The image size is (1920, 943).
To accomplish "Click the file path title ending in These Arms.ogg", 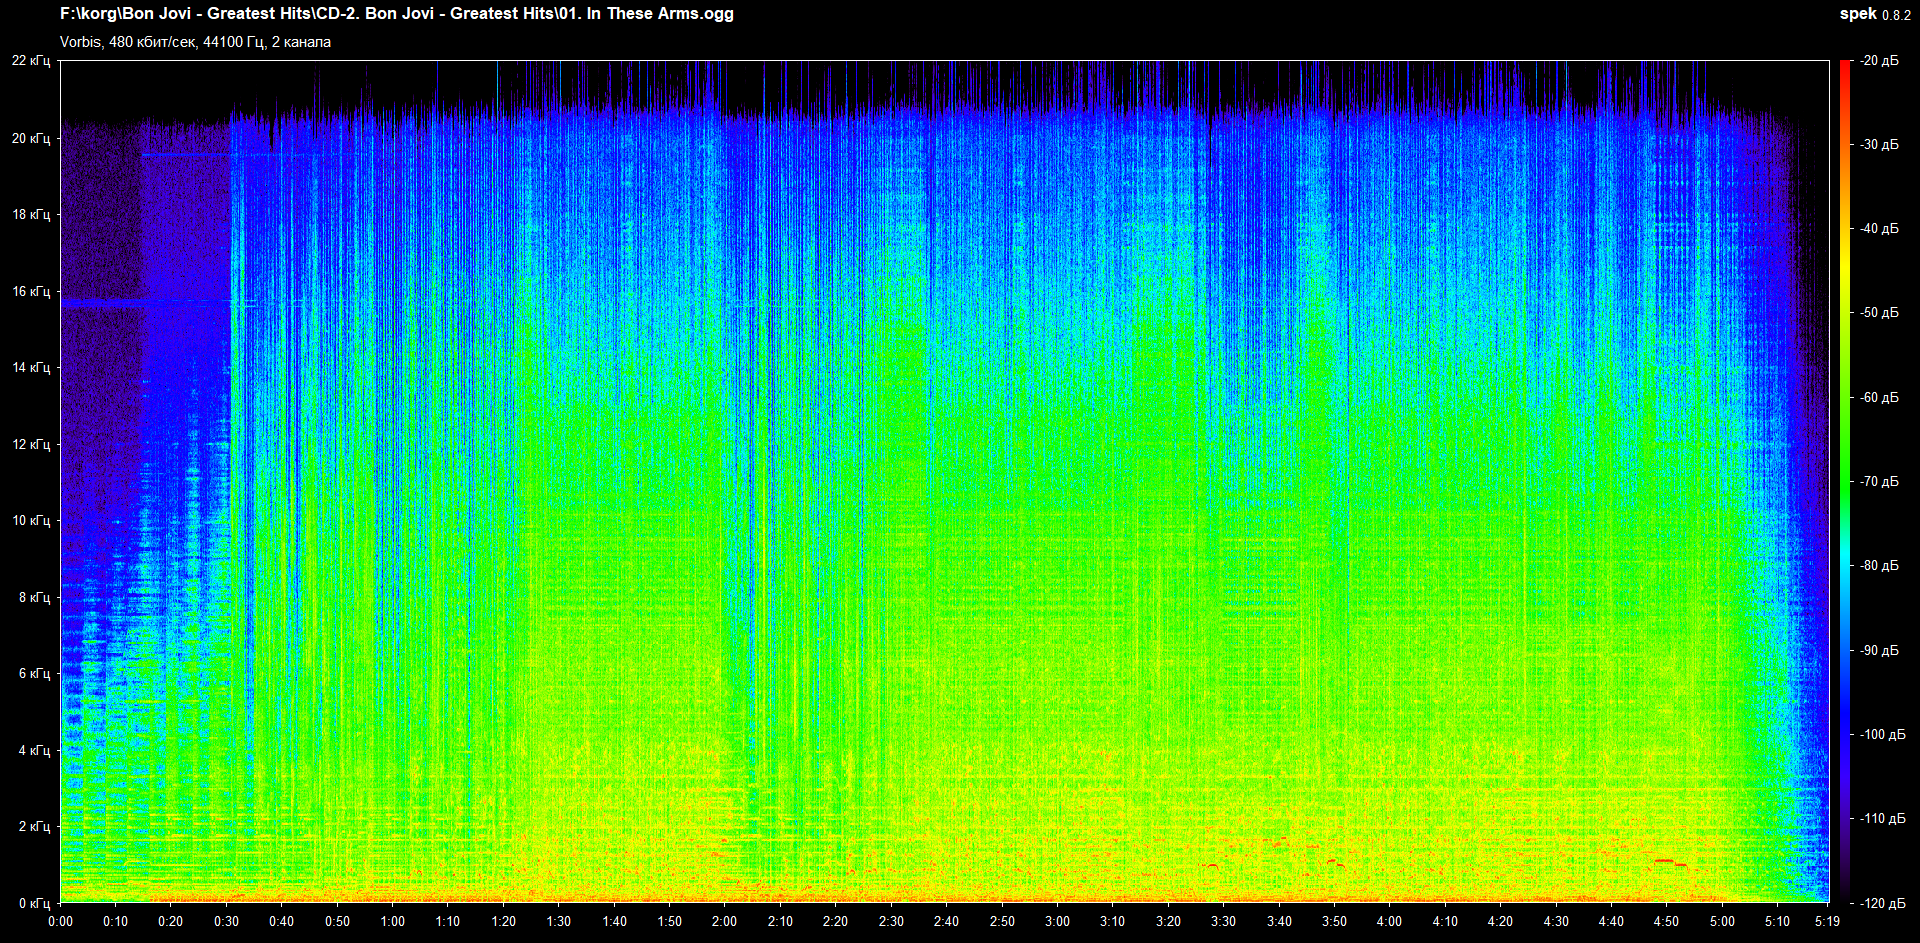I will (x=396, y=14).
